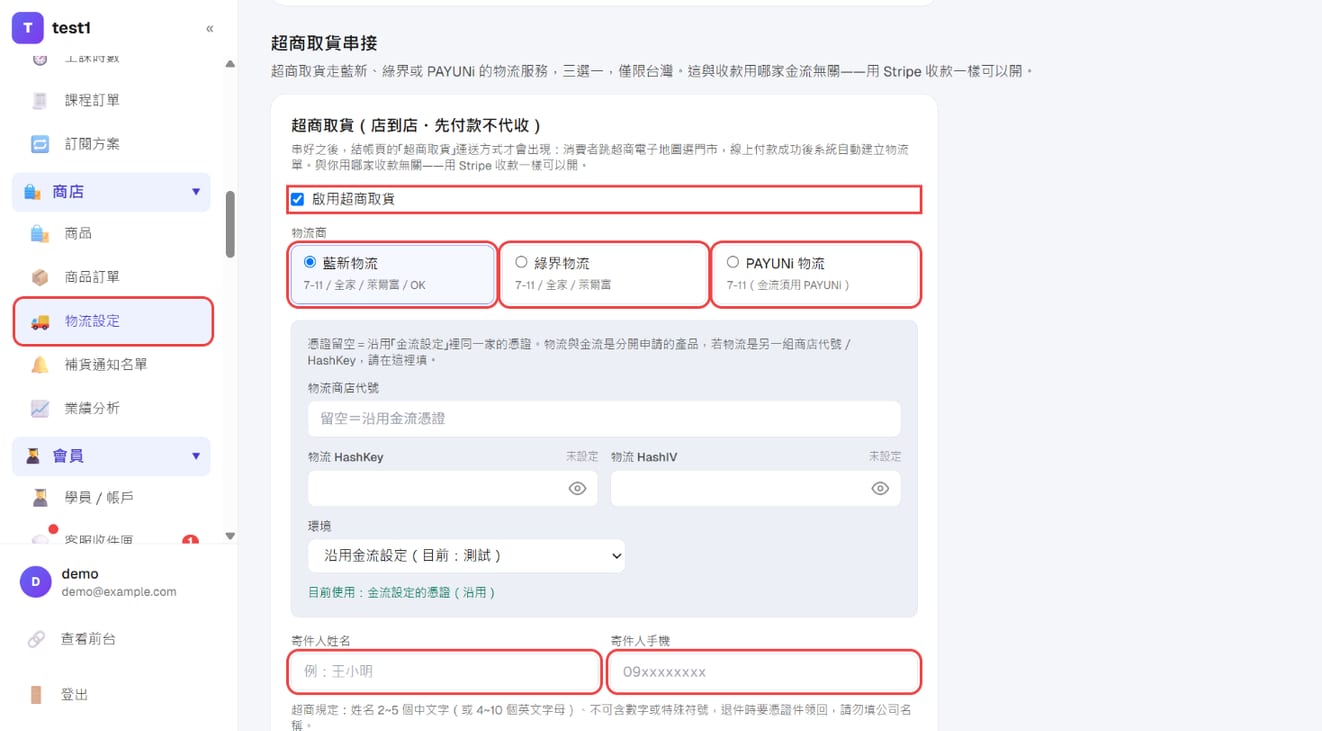
Task: Click 查看前台 link
Action: (88, 639)
